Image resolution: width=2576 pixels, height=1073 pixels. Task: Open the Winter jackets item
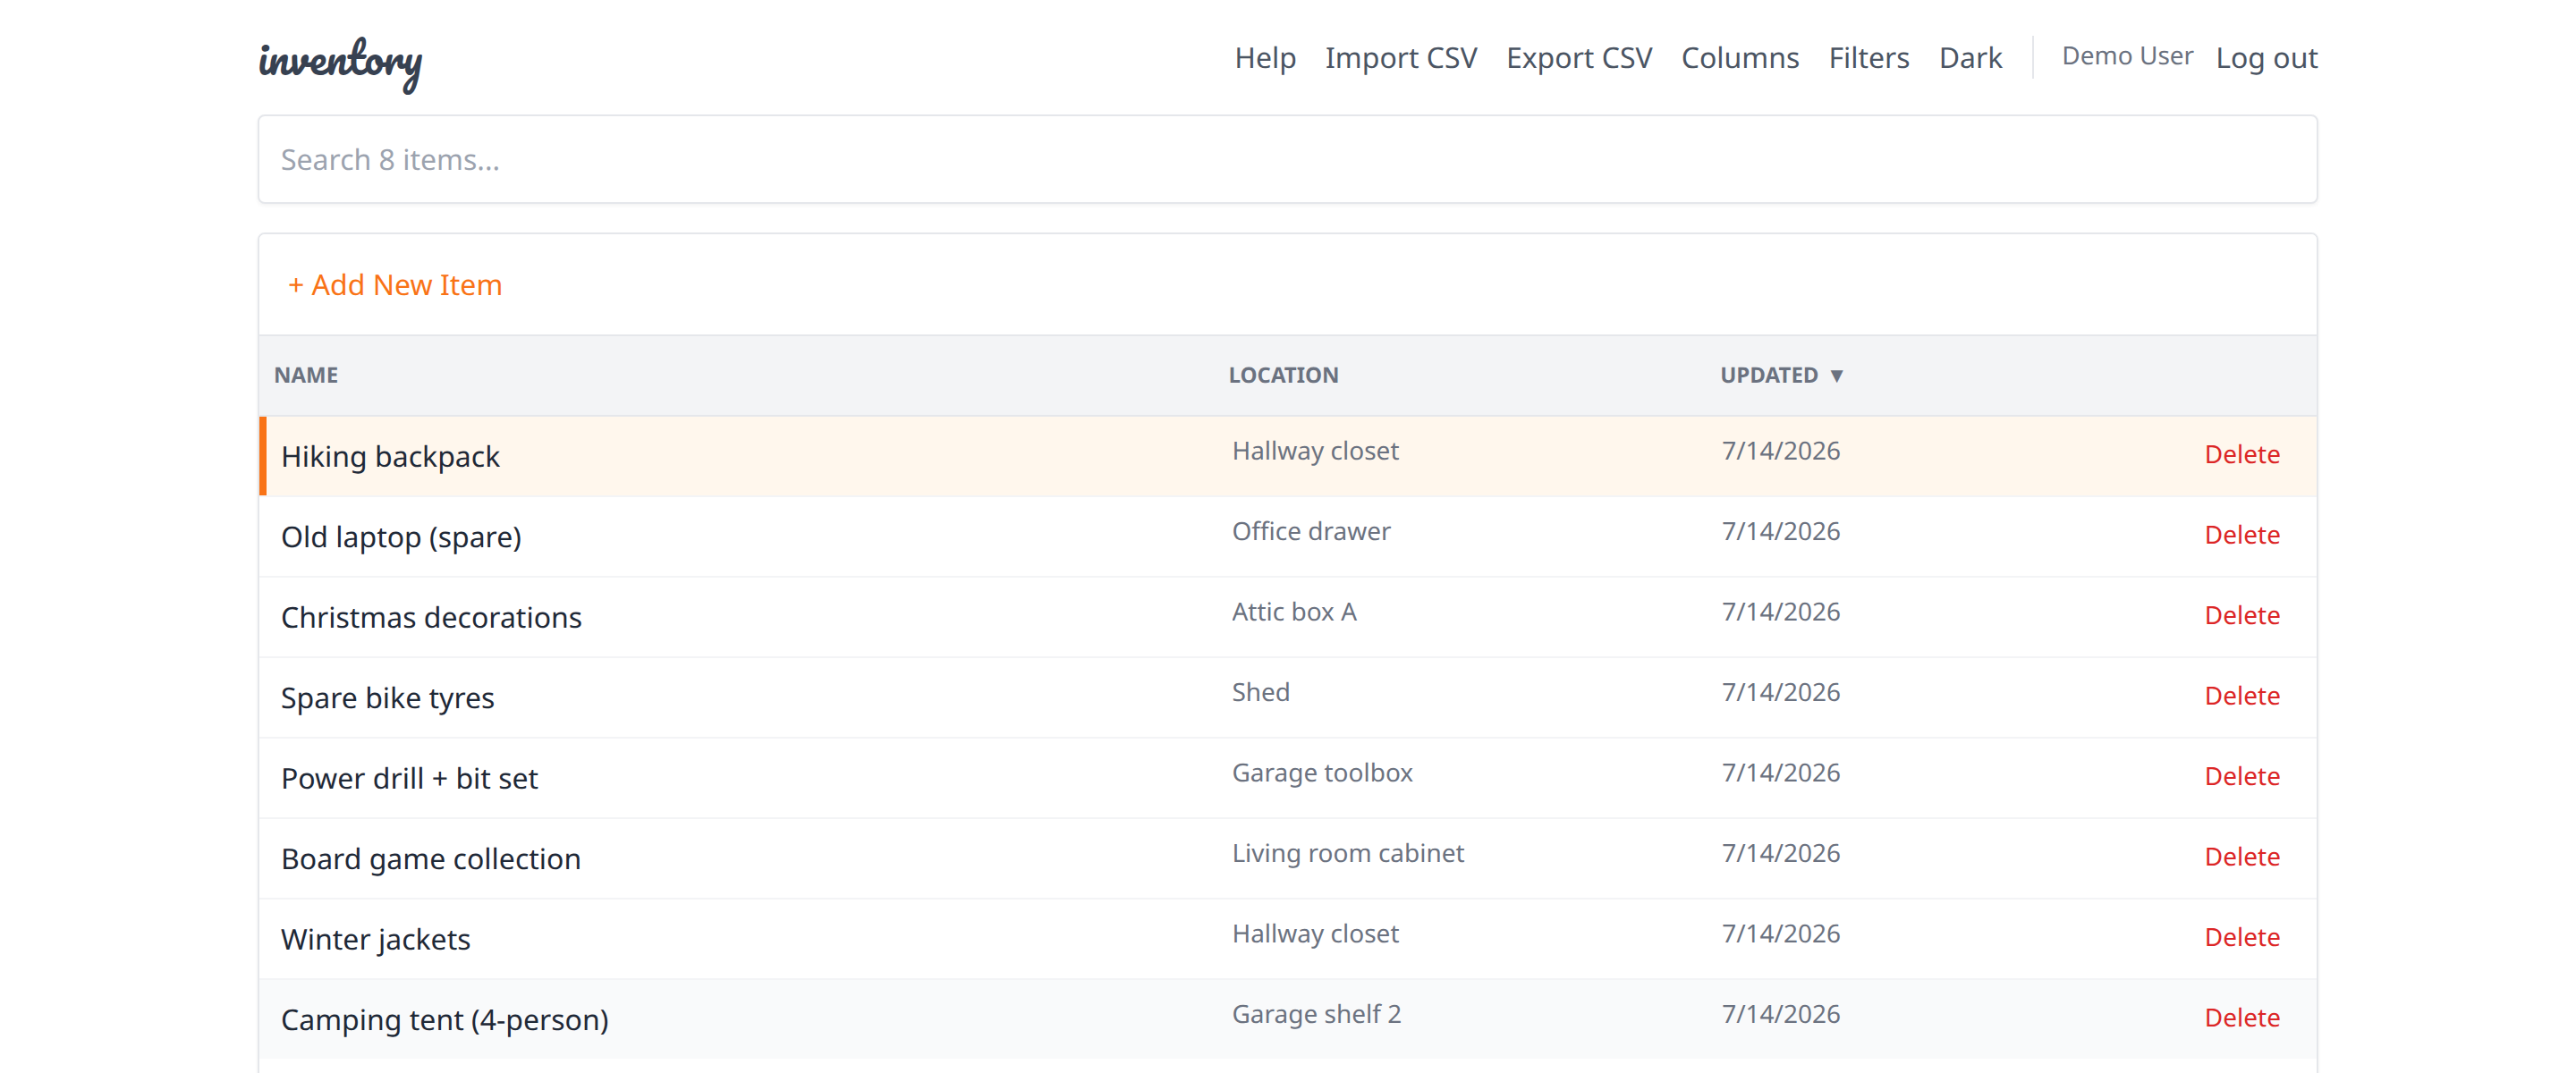coord(375,940)
